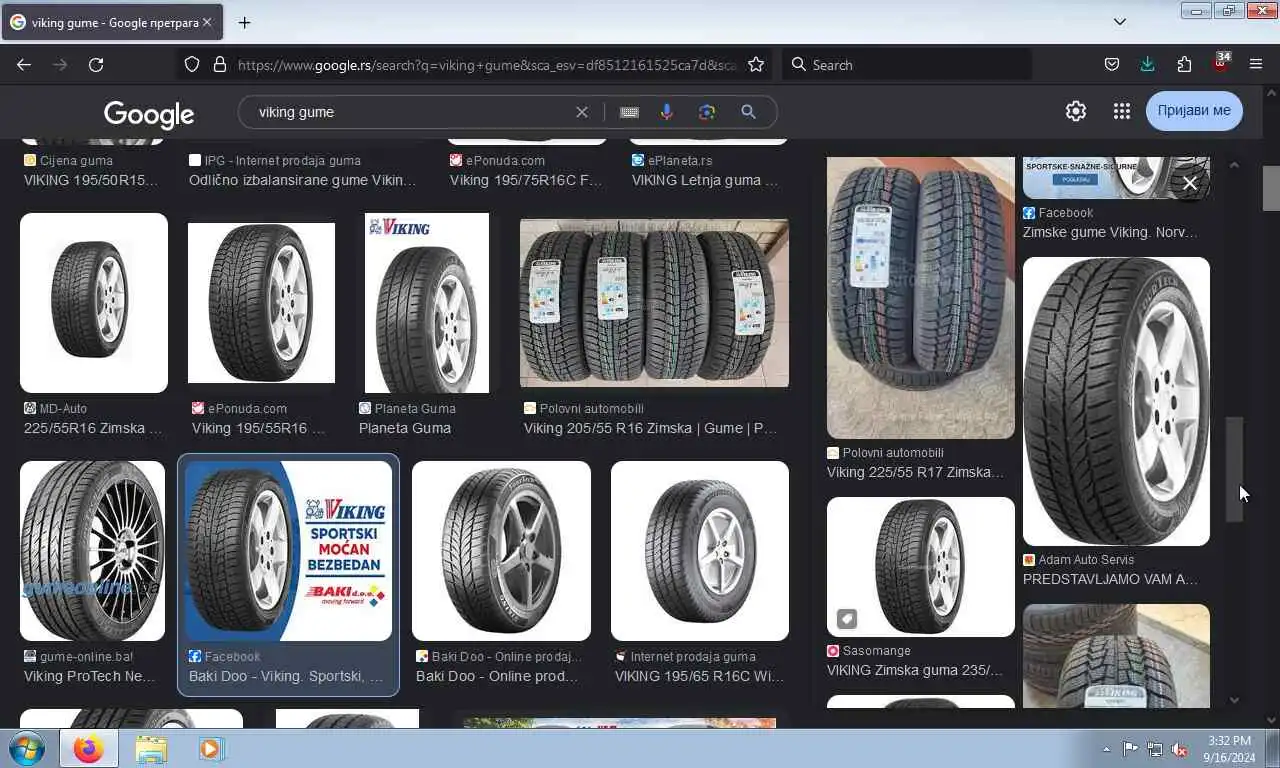
Task: Open the extensions puzzle icon
Action: (1184, 65)
